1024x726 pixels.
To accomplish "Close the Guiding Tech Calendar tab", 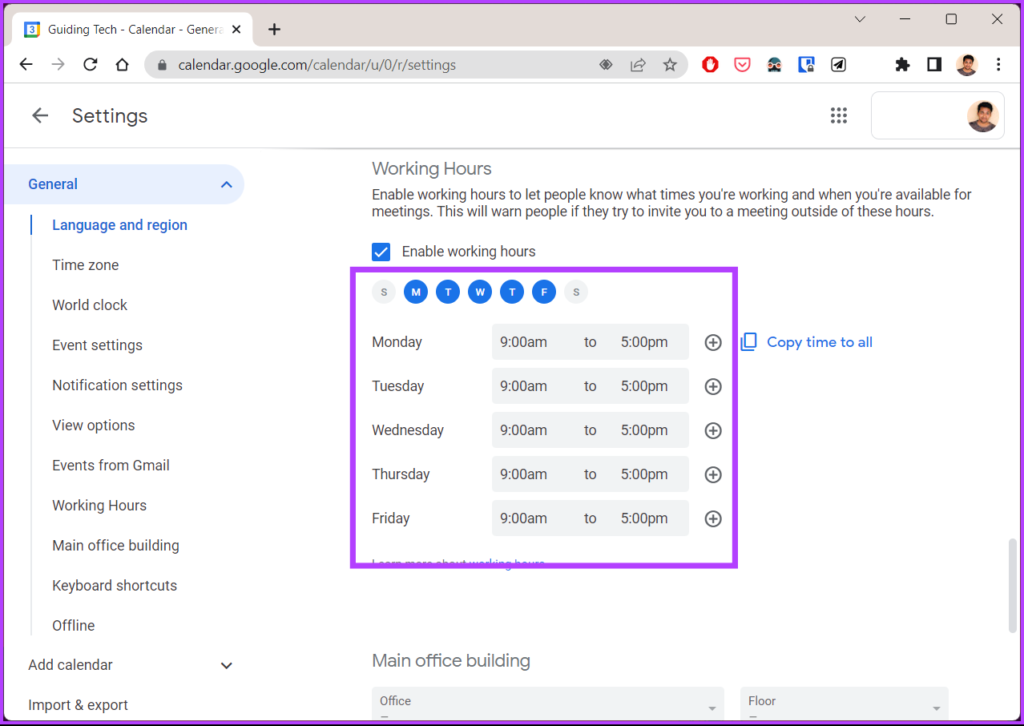I will [x=236, y=29].
